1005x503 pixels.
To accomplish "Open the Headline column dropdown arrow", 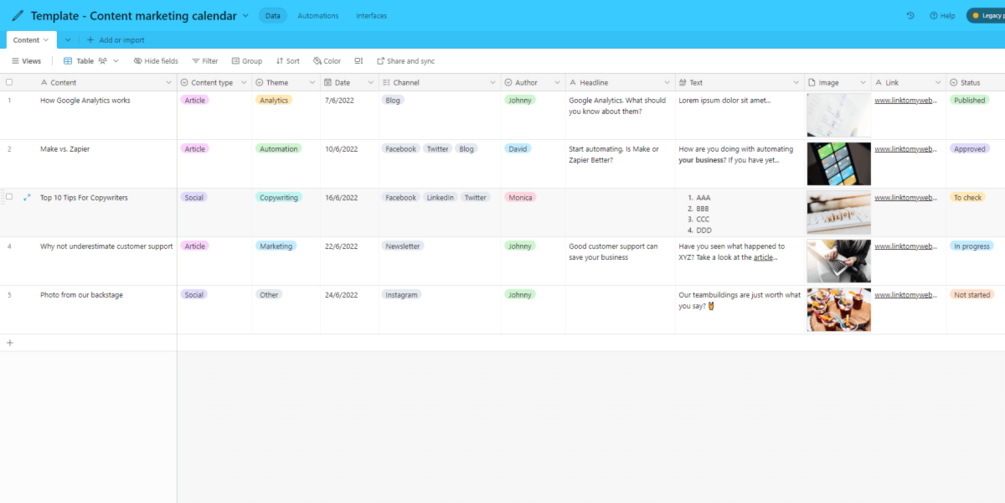I will pyautogui.click(x=667, y=83).
